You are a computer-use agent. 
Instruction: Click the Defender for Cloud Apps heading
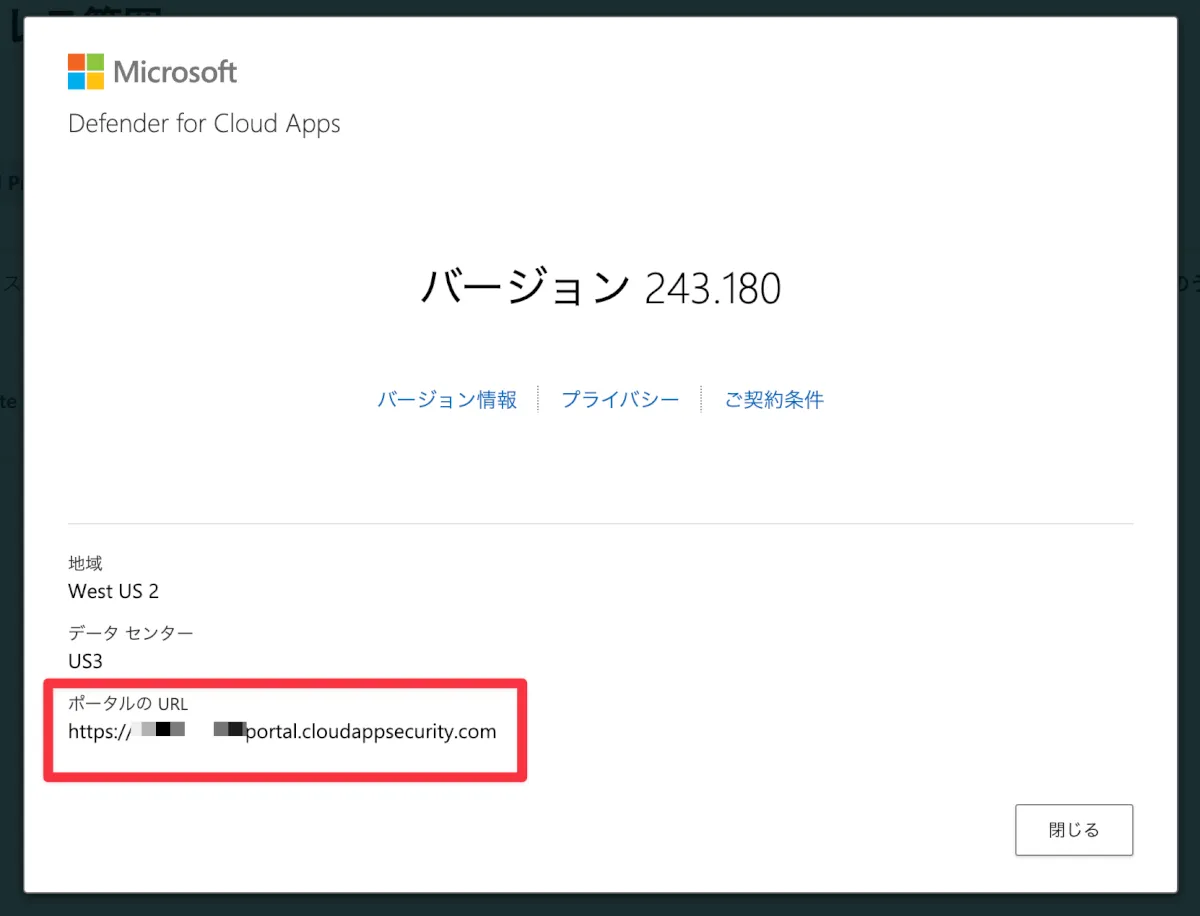click(204, 124)
